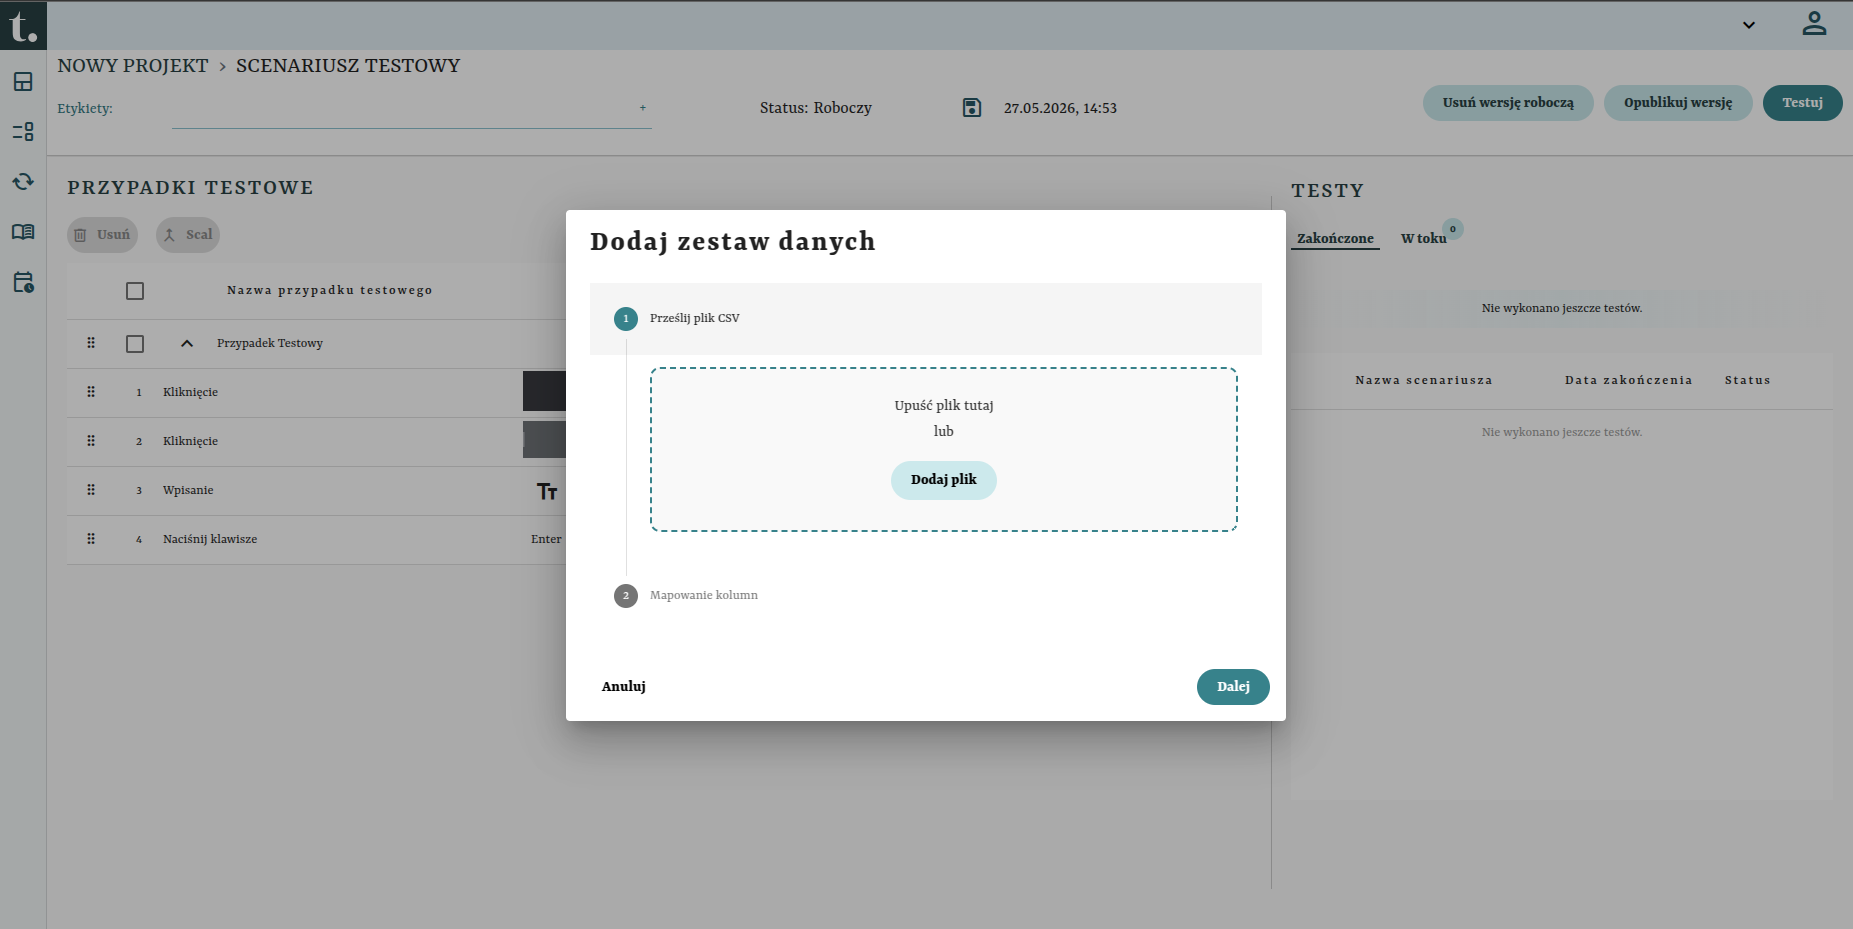Collapse the Przypadek Testowy row
Image resolution: width=1853 pixels, height=929 pixels.
point(187,343)
